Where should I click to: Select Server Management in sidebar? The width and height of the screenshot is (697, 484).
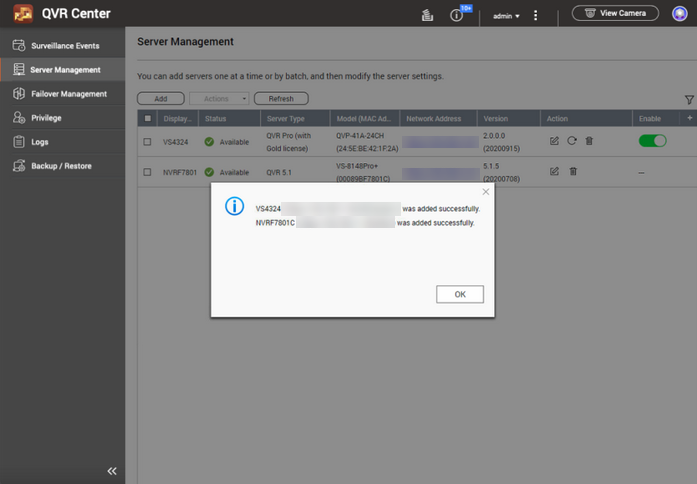click(63, 69)
